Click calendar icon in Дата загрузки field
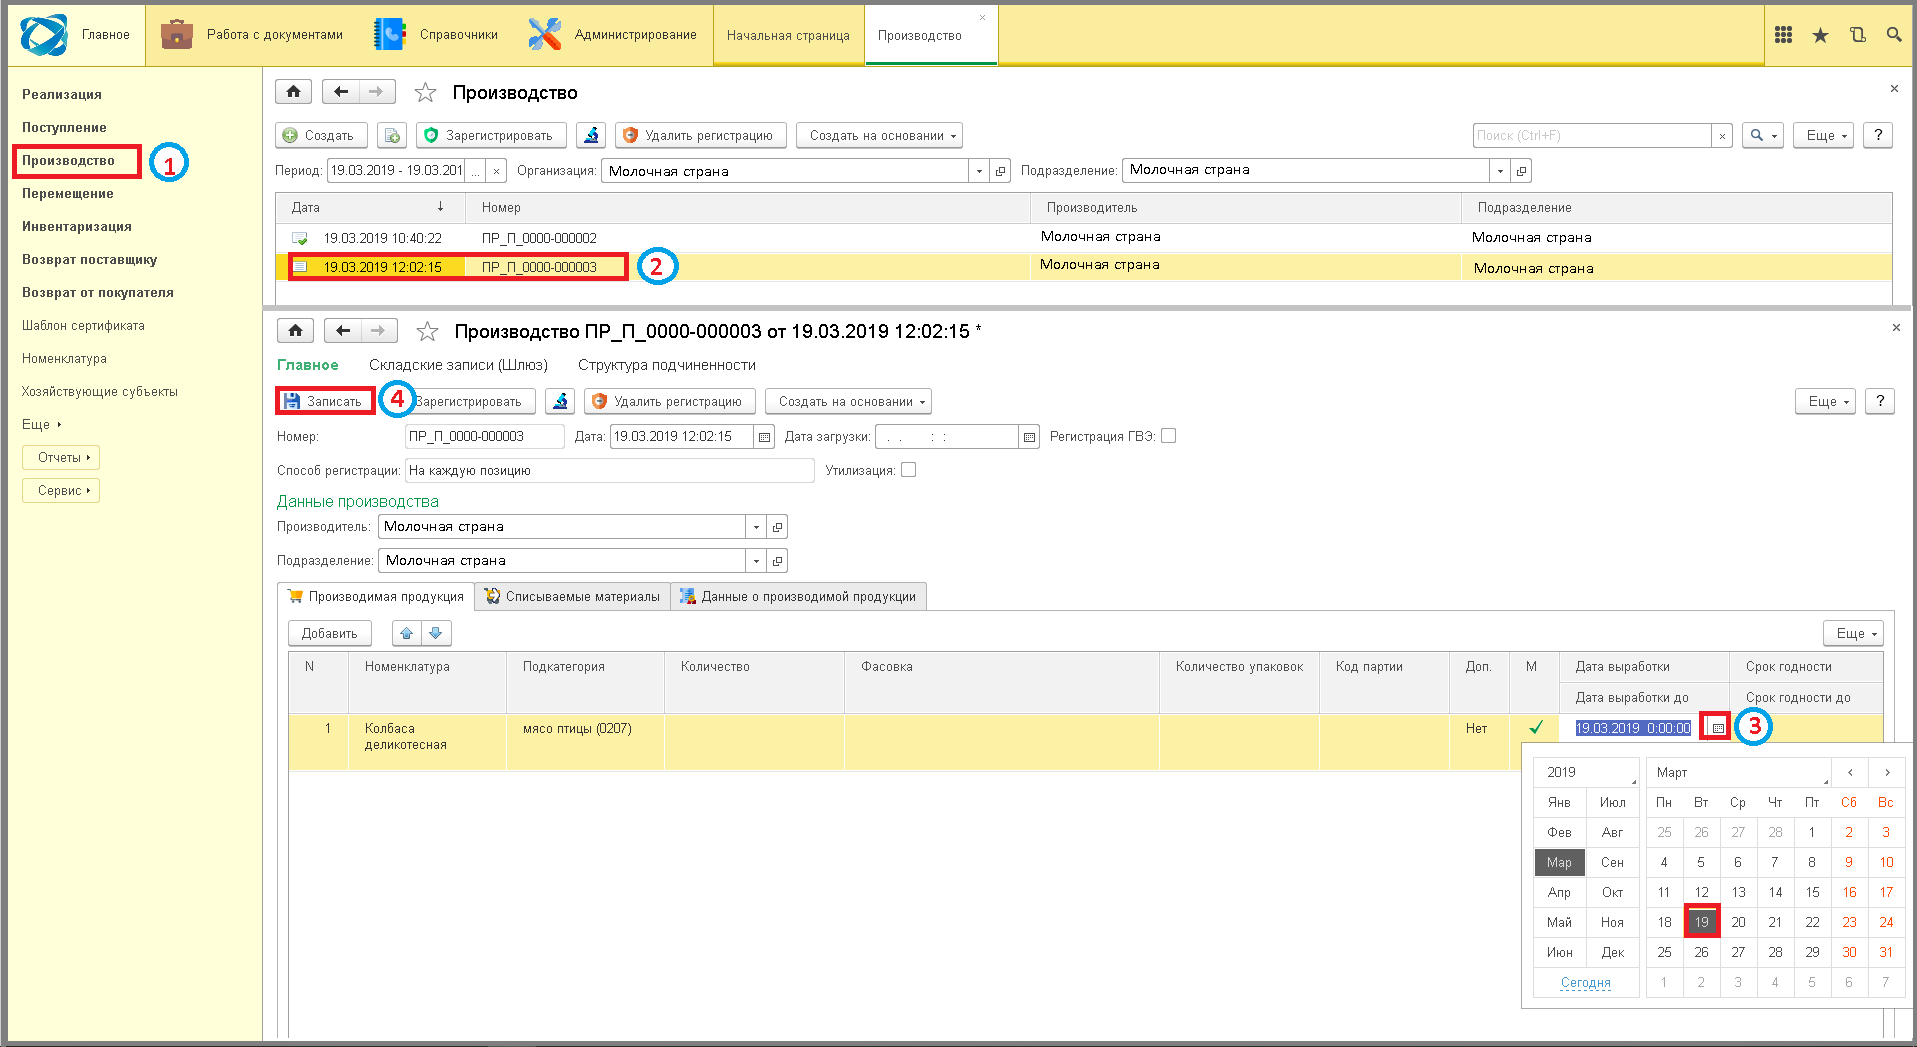Image resolution: width=1917 pixels, height=1047 pixels. pos(1029,437)
